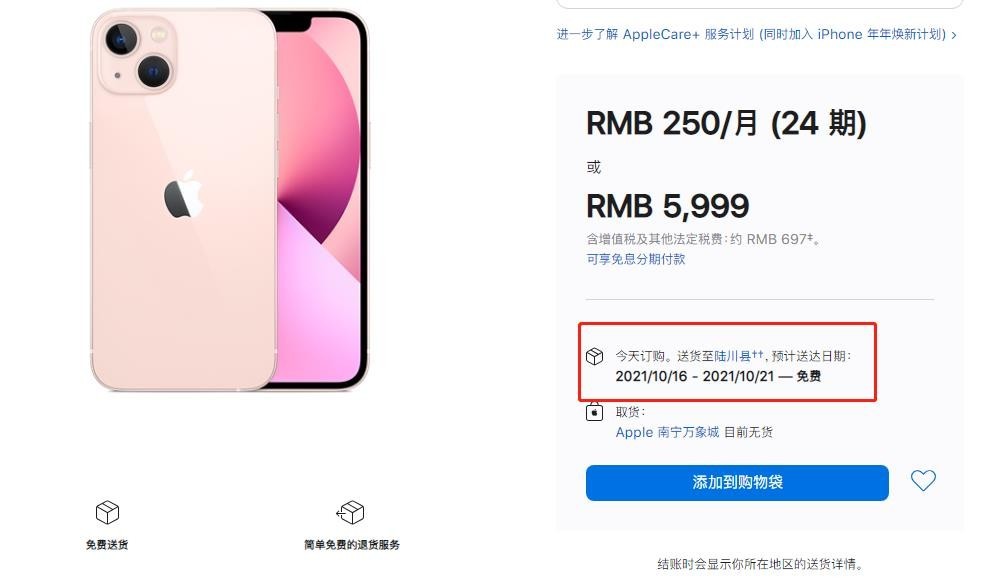
Task: Click the RMB 5,999 price
Action: pos(667,206)
